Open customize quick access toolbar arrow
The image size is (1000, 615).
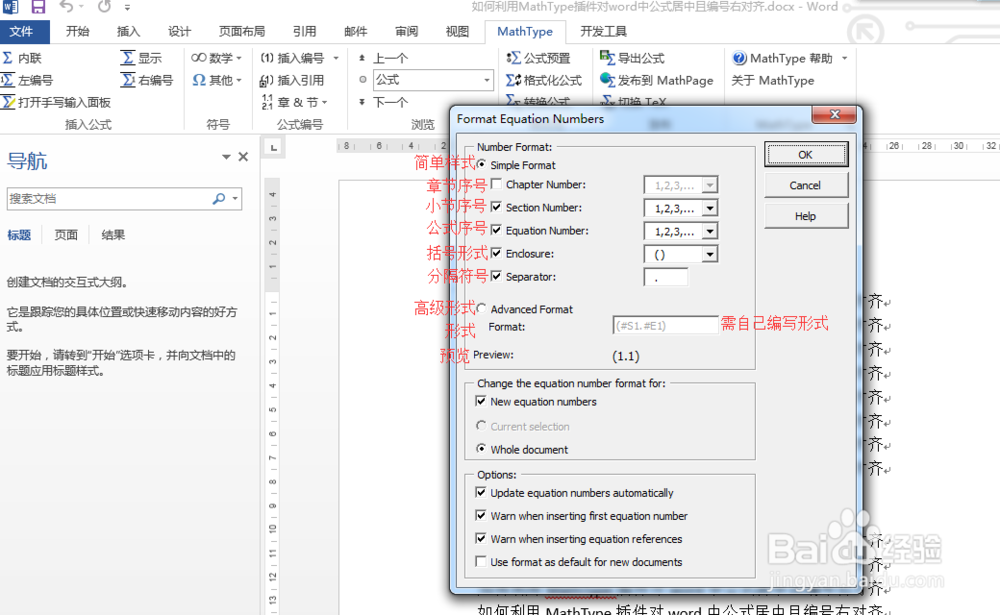pyautogui.click(x=127, y=8)
